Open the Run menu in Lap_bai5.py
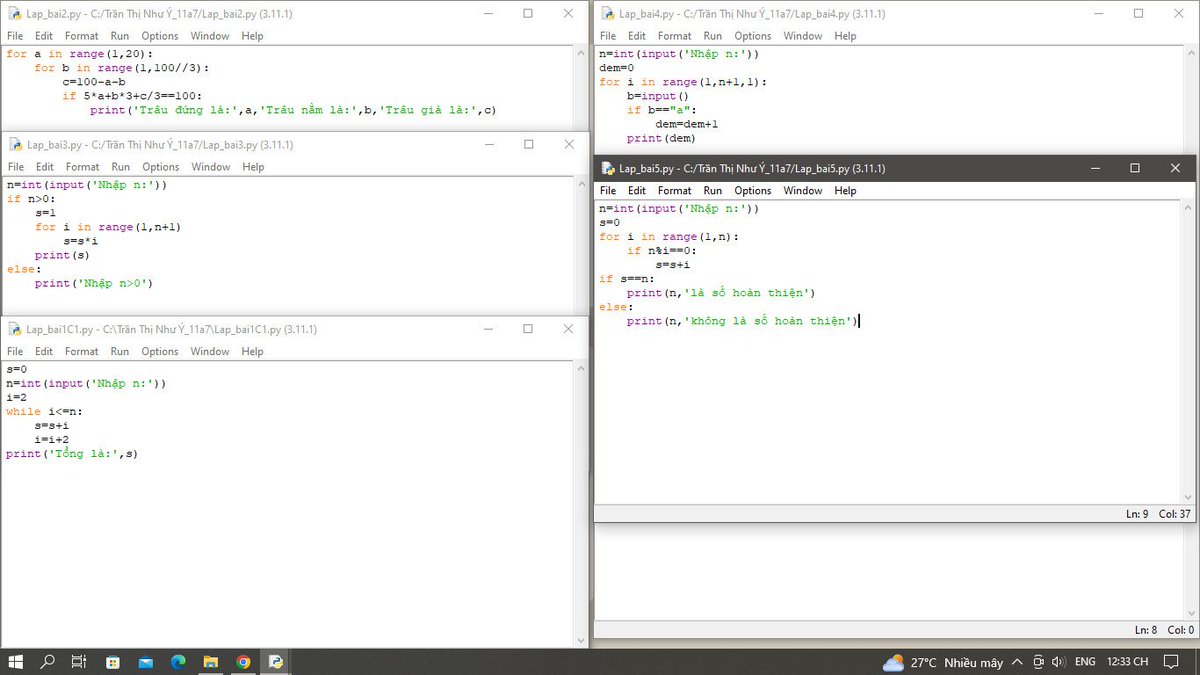The height and width of the screenshot is (675, 1200). 713,190
